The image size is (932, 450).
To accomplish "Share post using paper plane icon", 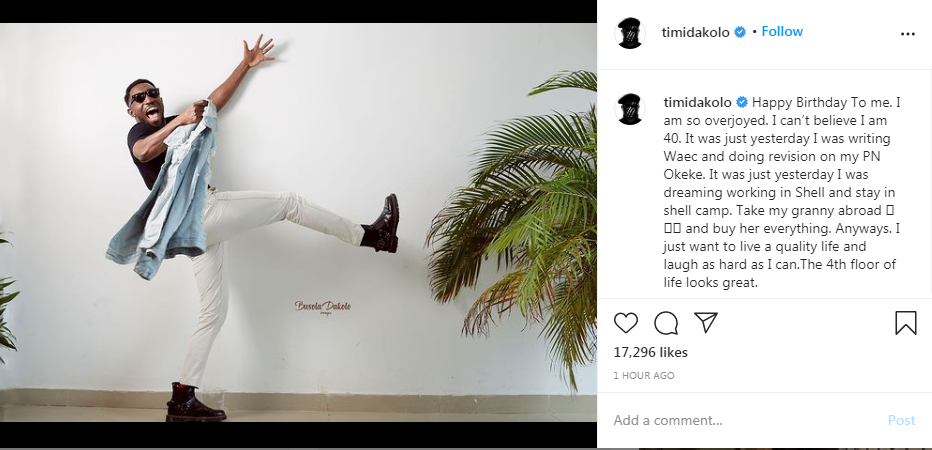I will 706,322.
